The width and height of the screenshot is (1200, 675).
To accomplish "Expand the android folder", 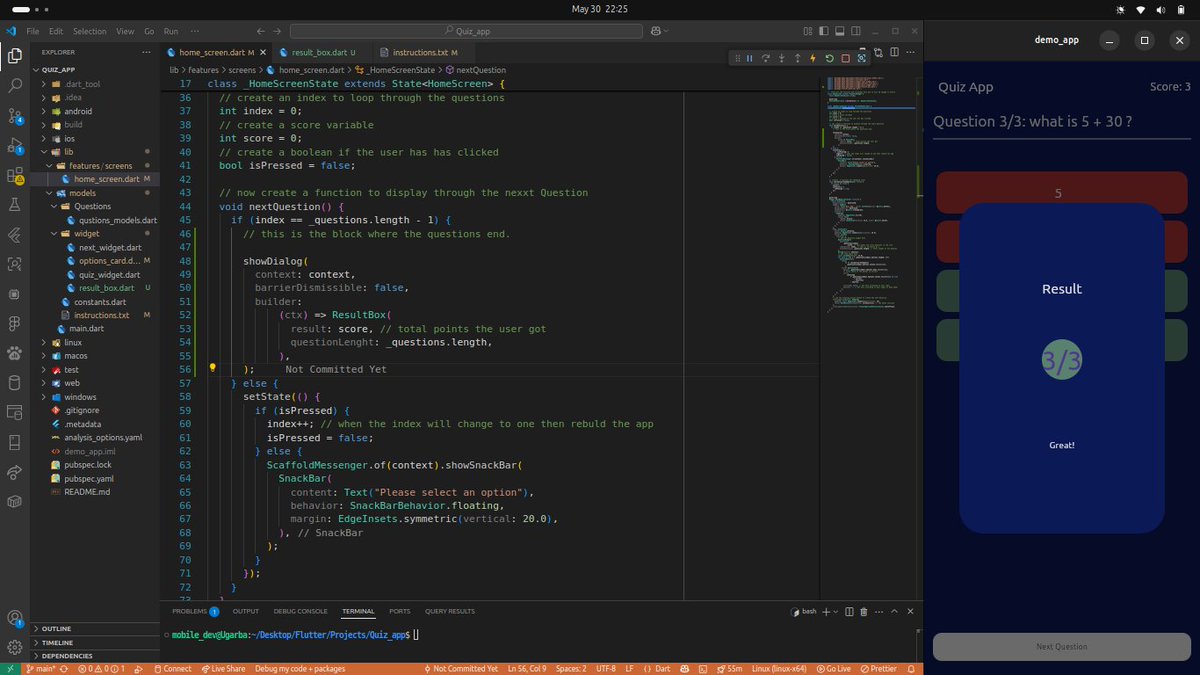I will 95,111.
